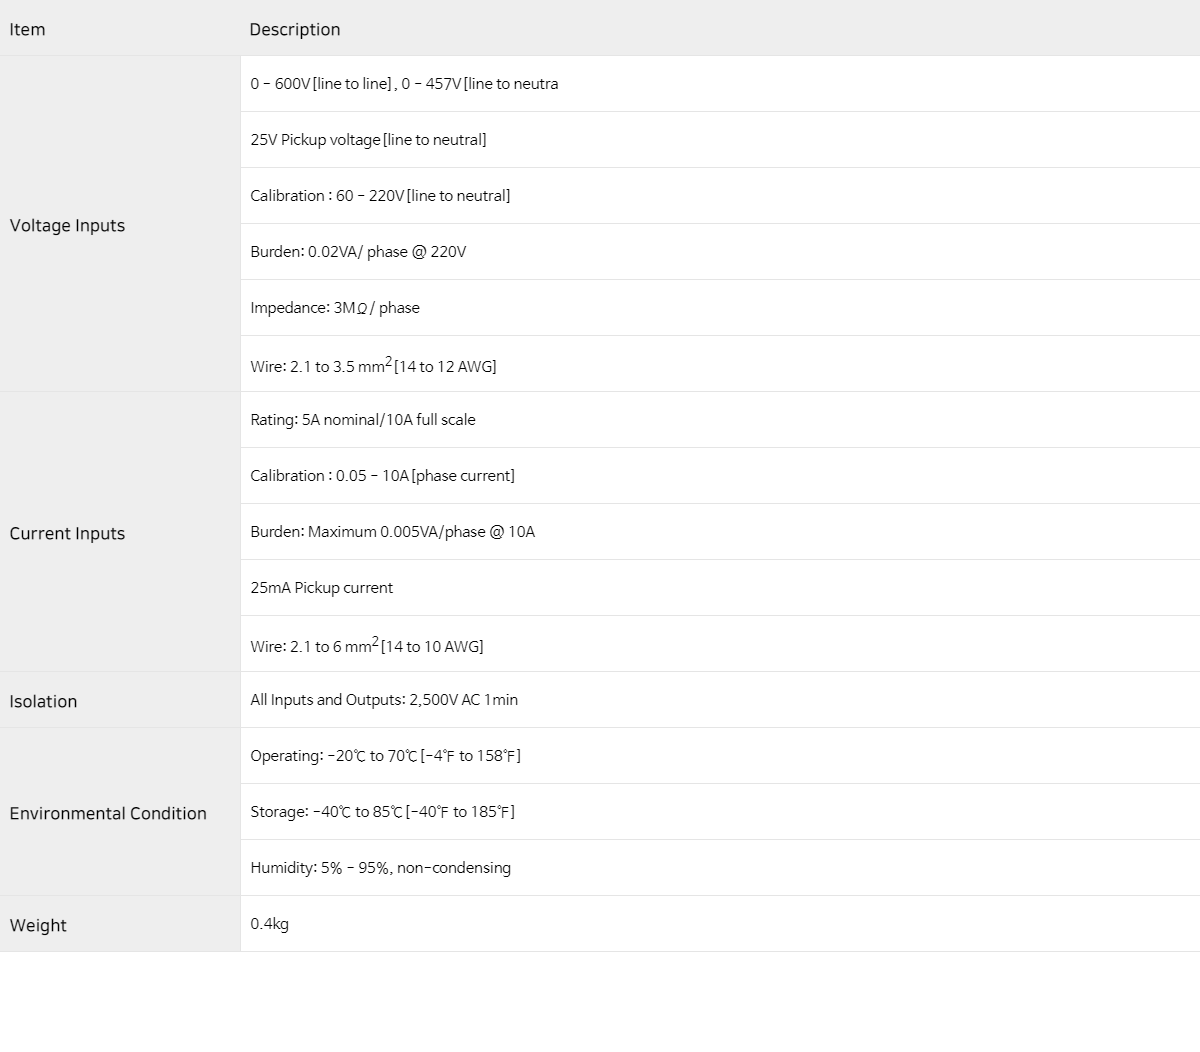
Task: Click Humidity 5% – 95% entry
Action: point(380,868)
